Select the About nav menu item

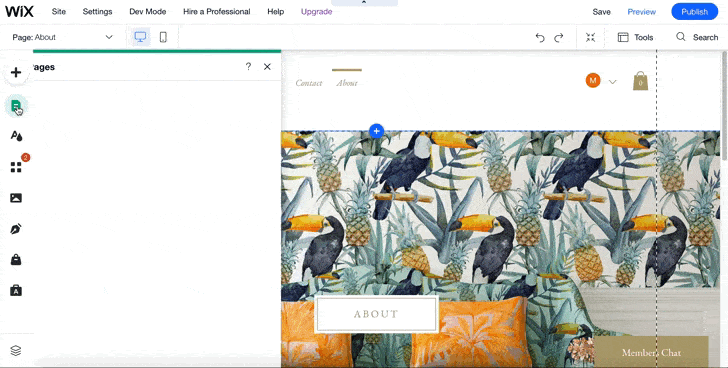click(x=347, y=83)
